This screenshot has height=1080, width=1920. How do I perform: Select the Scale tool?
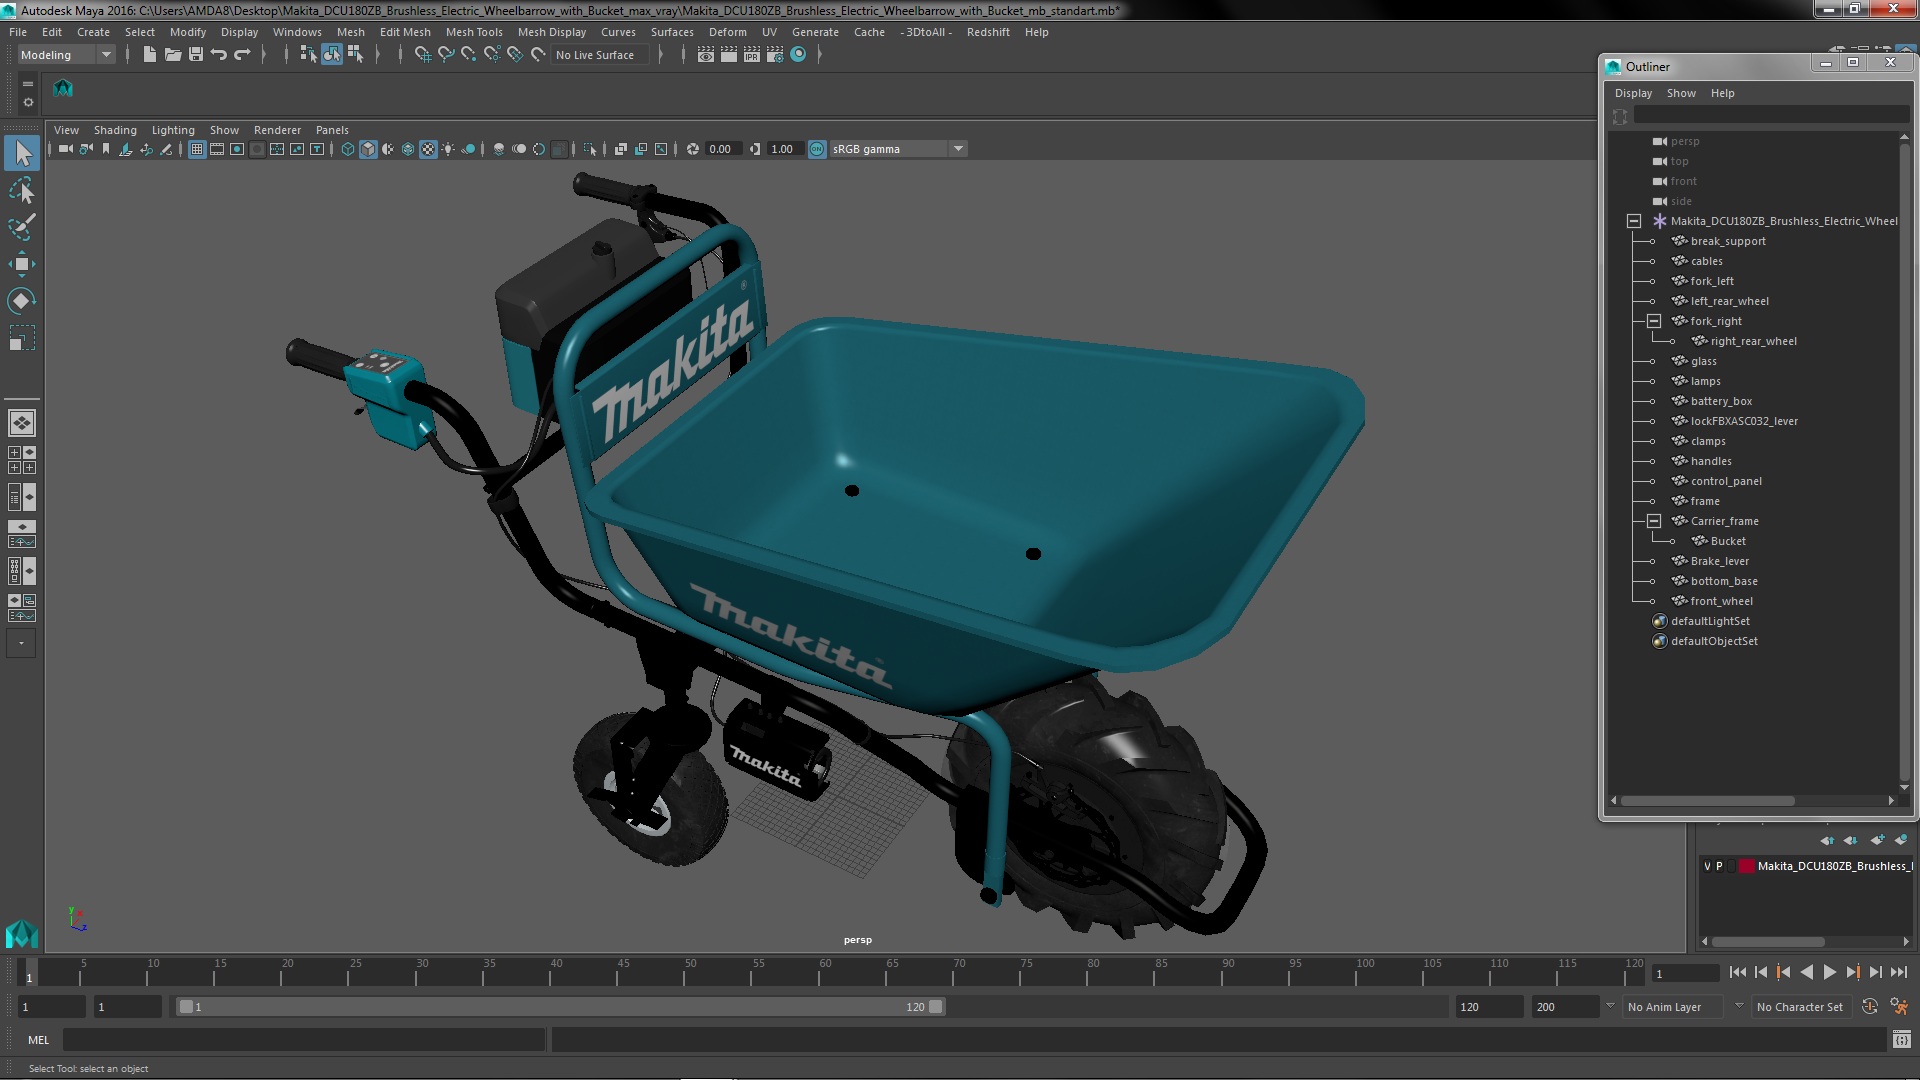point(22,338)
